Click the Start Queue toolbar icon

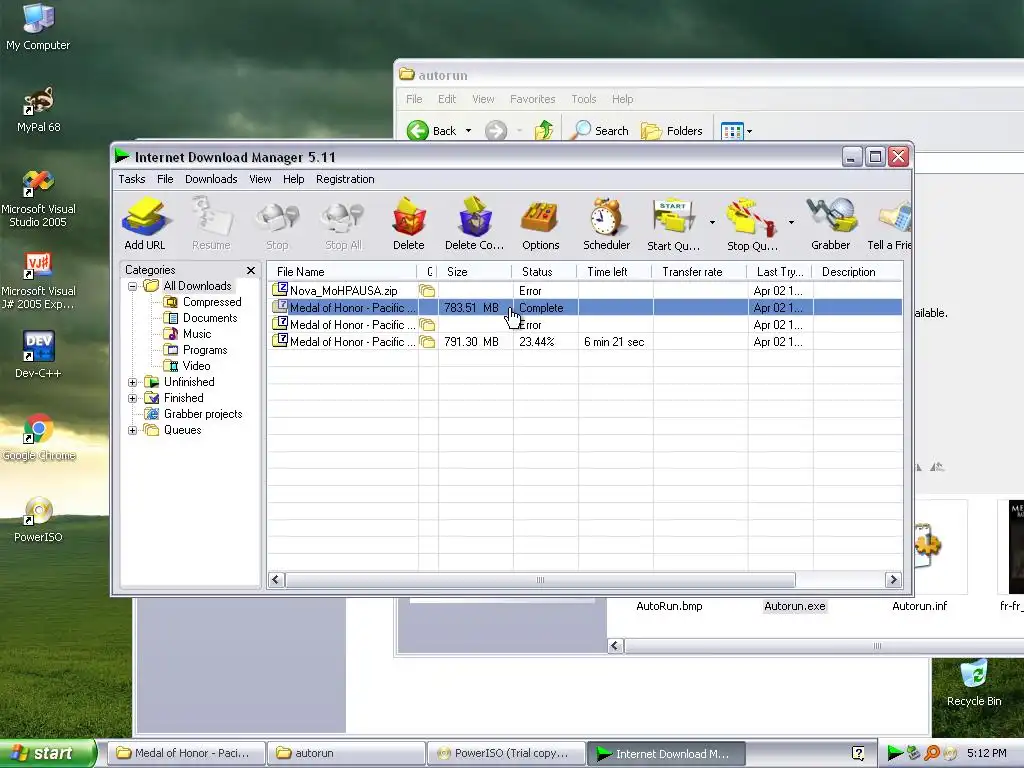click(673, 224)
